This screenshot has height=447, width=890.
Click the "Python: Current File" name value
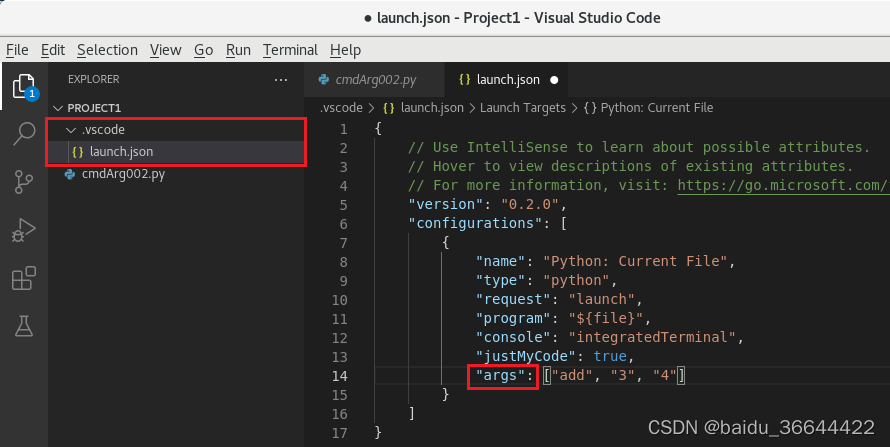(635, 261)
